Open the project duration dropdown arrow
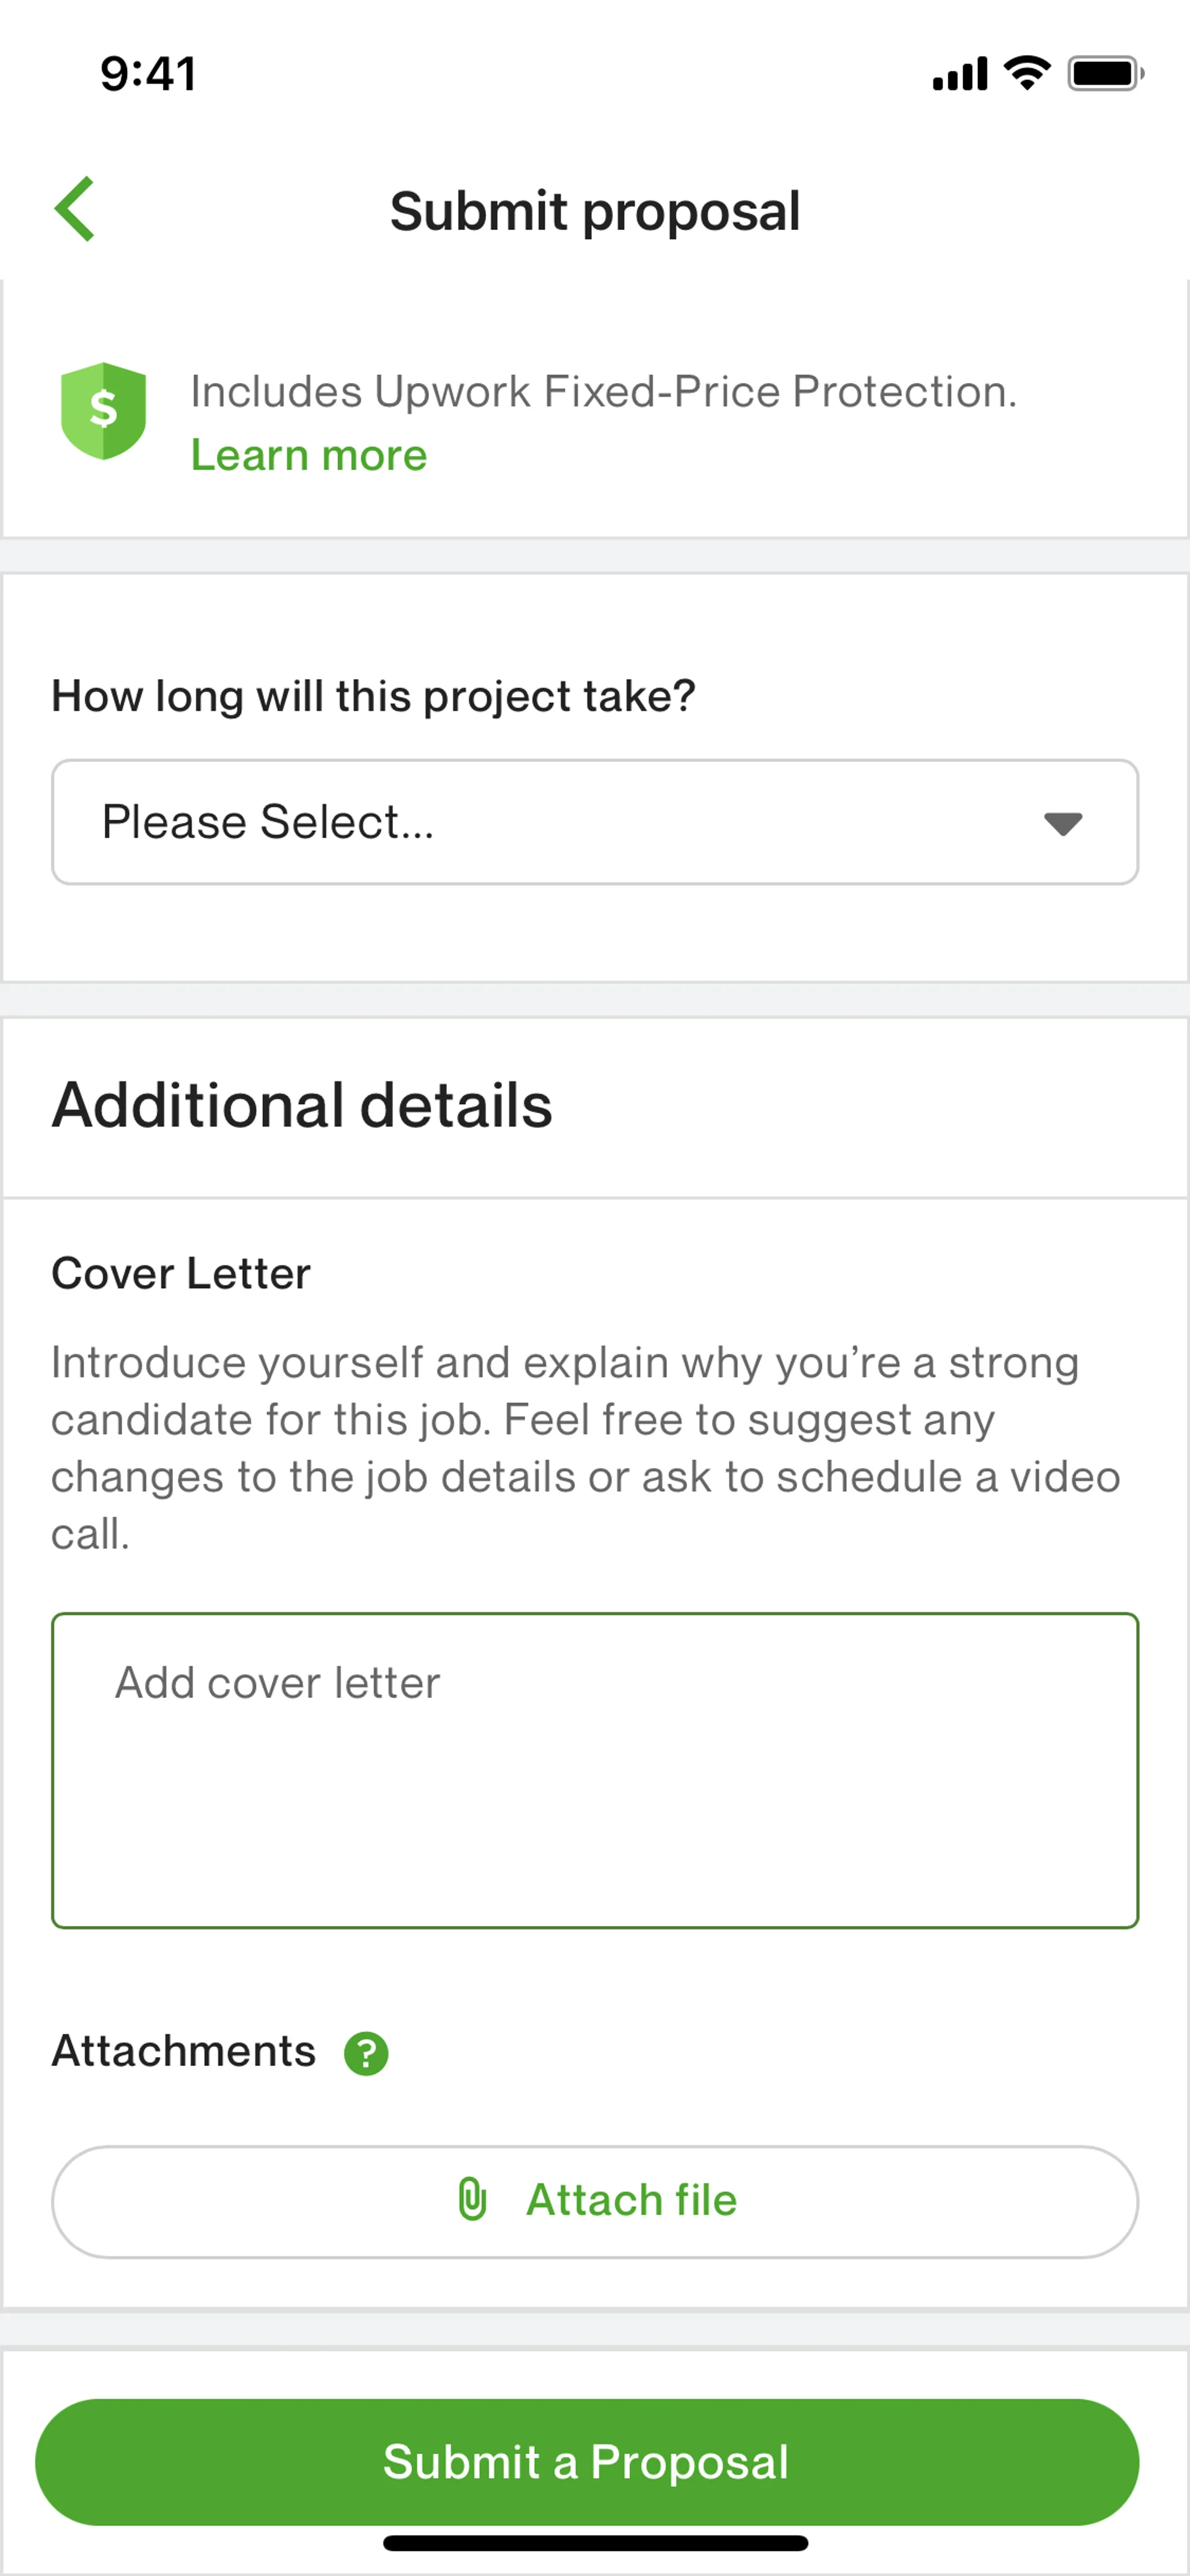The image size is (1190, 2576). click(1062, 823)
